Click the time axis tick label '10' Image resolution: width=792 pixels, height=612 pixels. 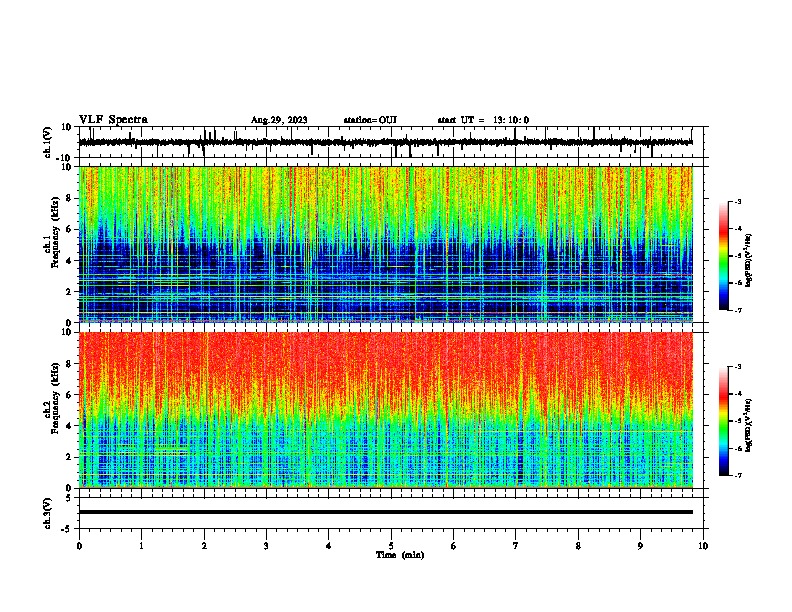(703, 546)
